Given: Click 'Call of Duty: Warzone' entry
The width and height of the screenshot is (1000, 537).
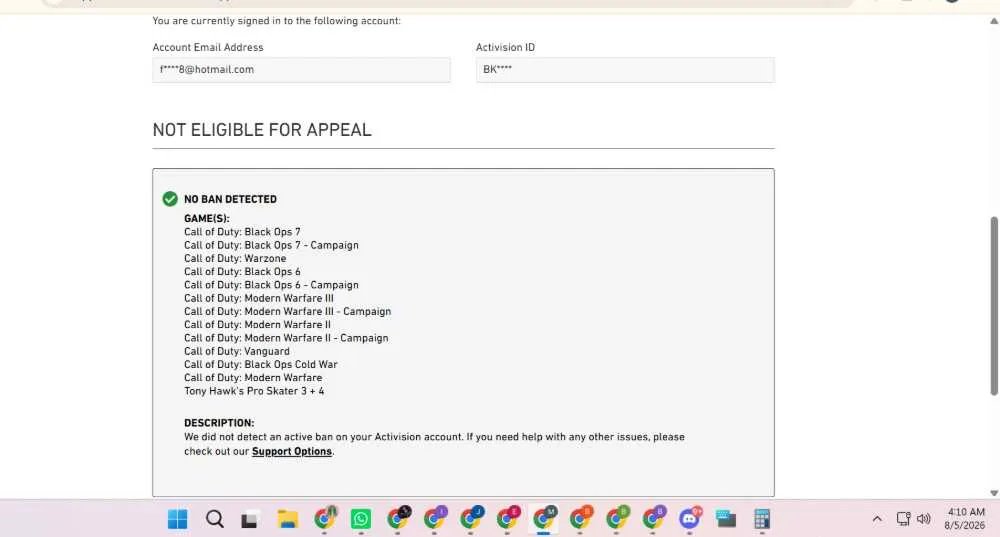Looking at the screenshot, I should coord(235,258).
